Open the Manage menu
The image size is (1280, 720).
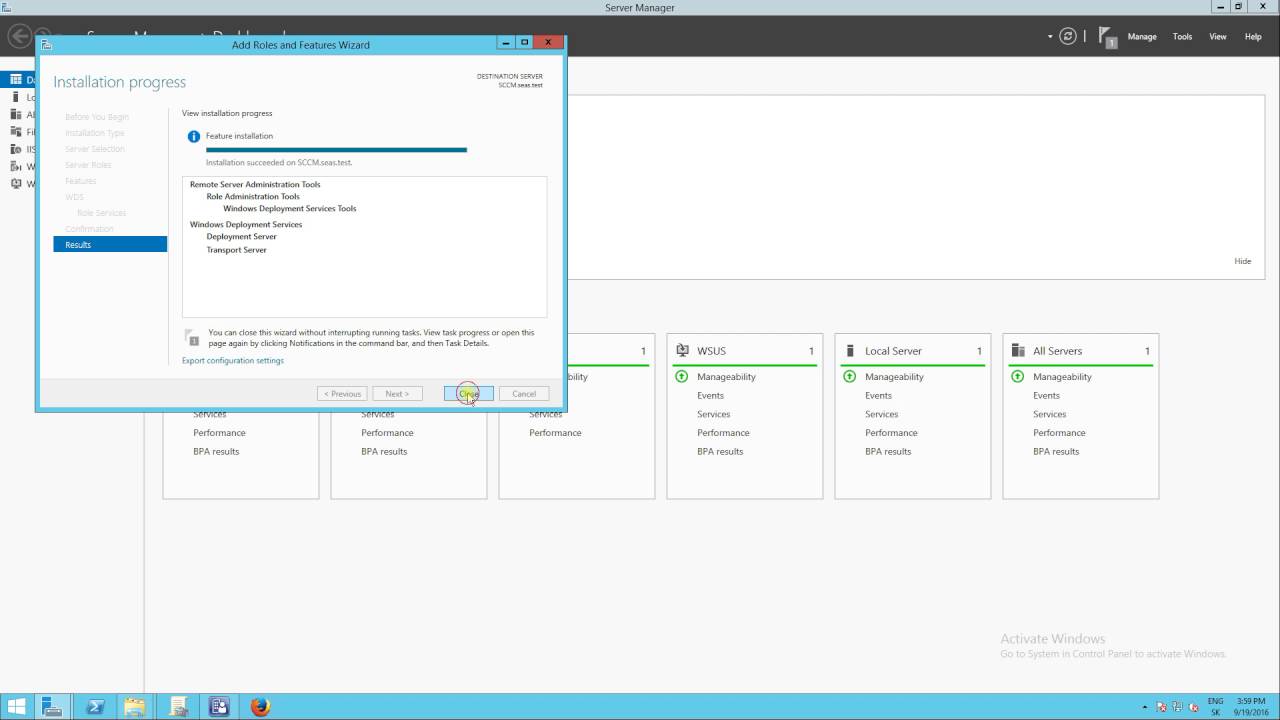point(1142,37)
